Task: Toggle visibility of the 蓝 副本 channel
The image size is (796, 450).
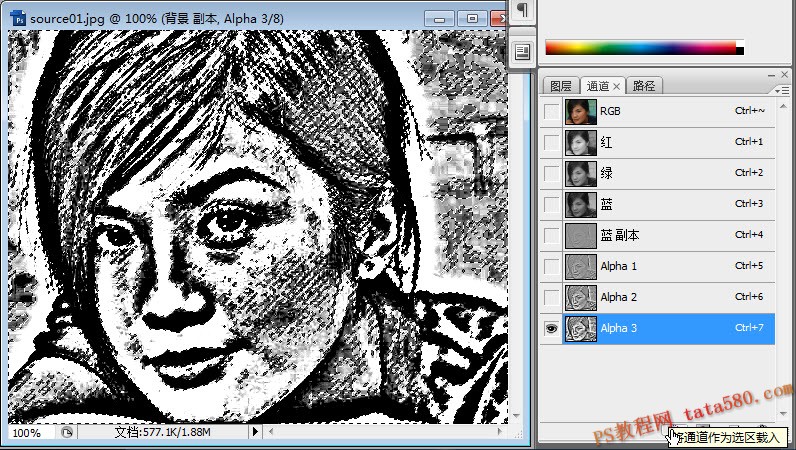Action: 551,235
